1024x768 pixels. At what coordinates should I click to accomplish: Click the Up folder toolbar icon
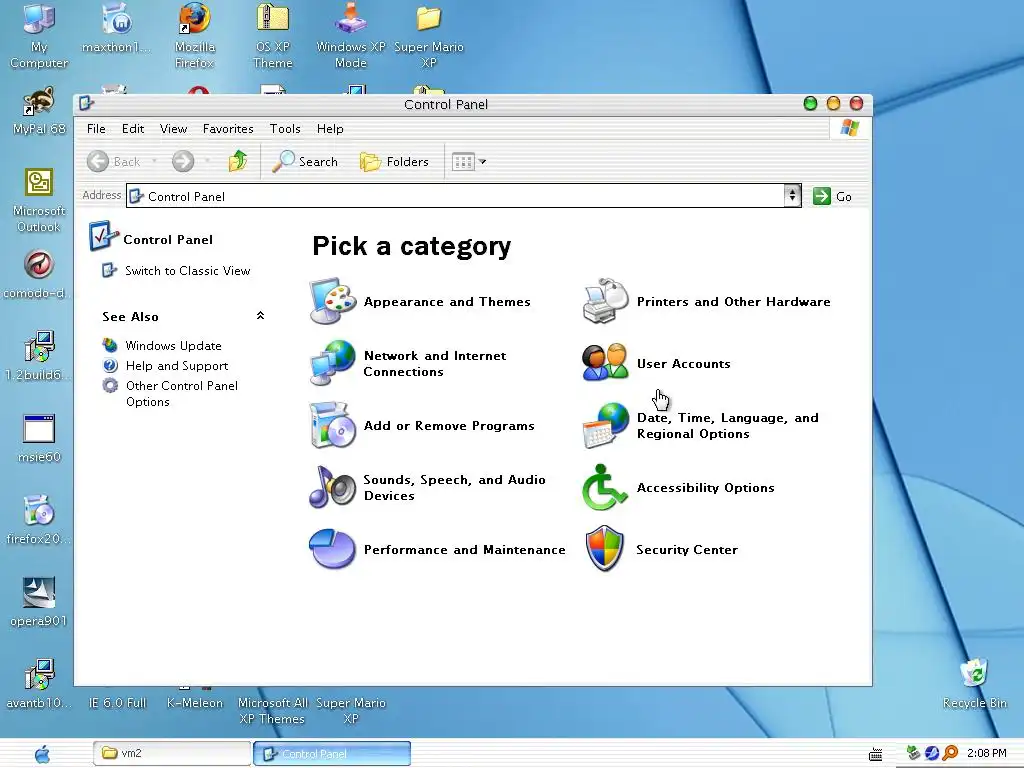coord(238,161)
